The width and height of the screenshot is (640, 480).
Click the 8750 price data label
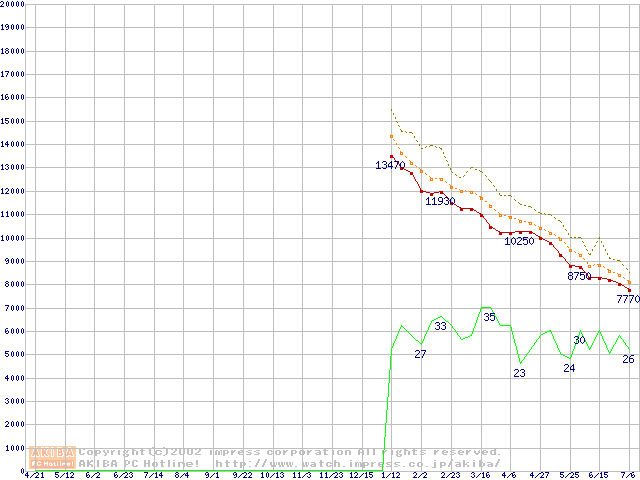(579, 276)
